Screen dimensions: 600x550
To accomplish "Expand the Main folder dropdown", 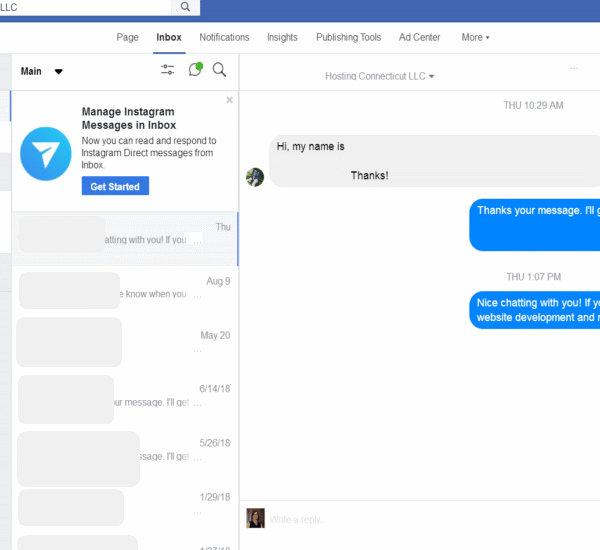I will coord(41,71).
